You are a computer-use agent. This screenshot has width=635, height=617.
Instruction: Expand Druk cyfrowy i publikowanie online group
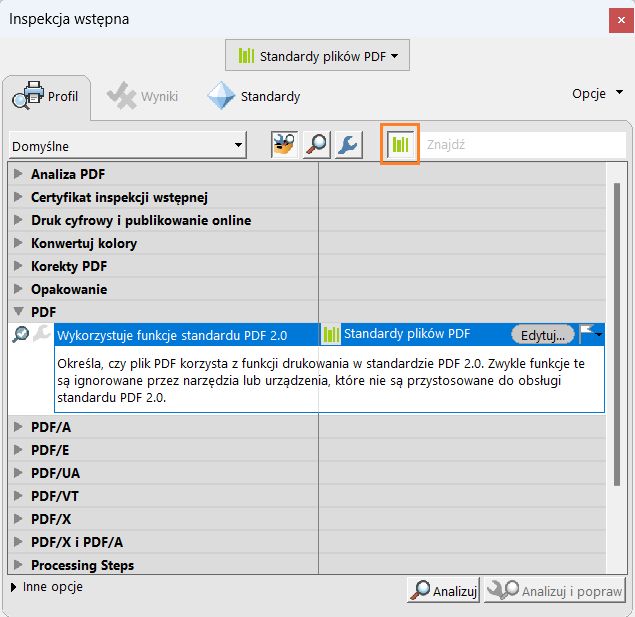pos(18,220)
